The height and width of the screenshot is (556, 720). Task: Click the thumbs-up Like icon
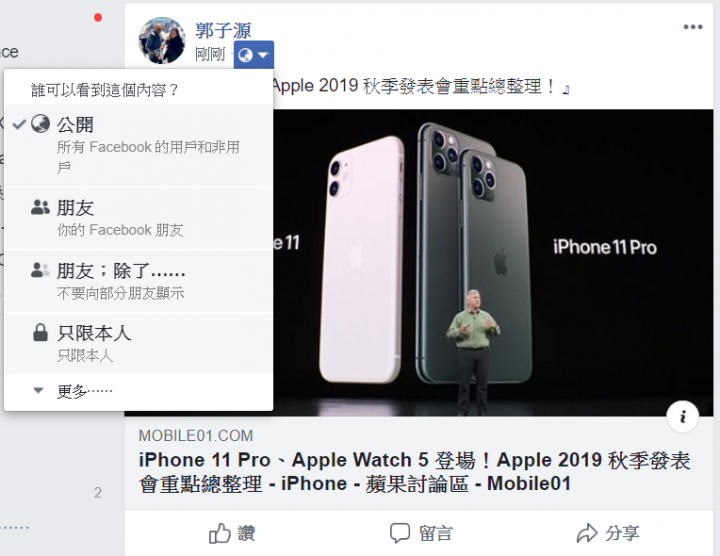click(x=219, y=534)
